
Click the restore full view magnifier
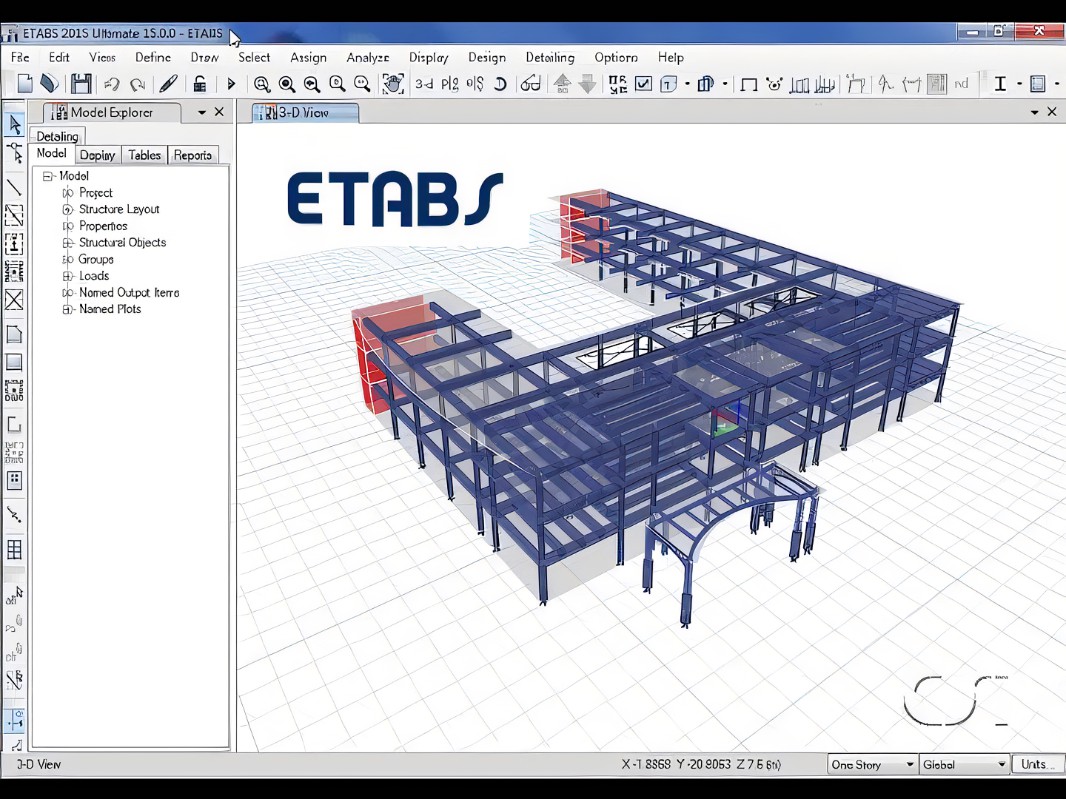[x=287, y=84]
